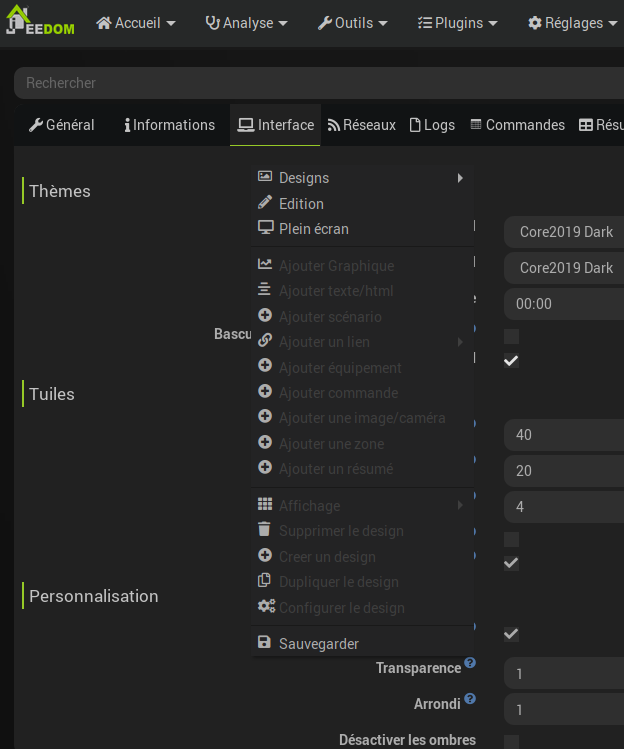Click the Edition pencil icon
624x749 pixels.
click(265, 203)
